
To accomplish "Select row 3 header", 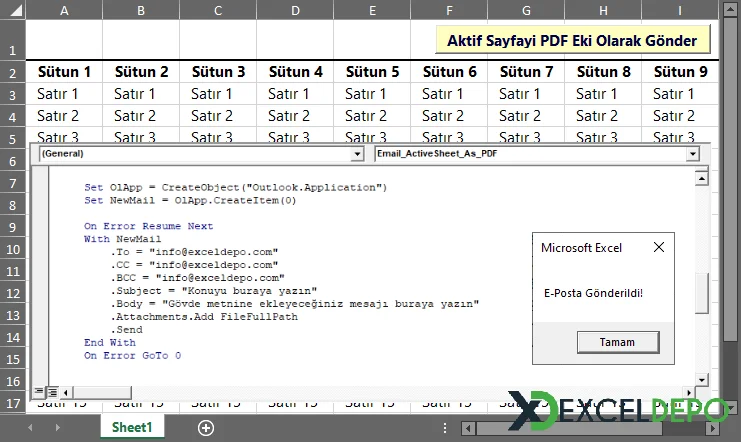I will coord(12,94).
